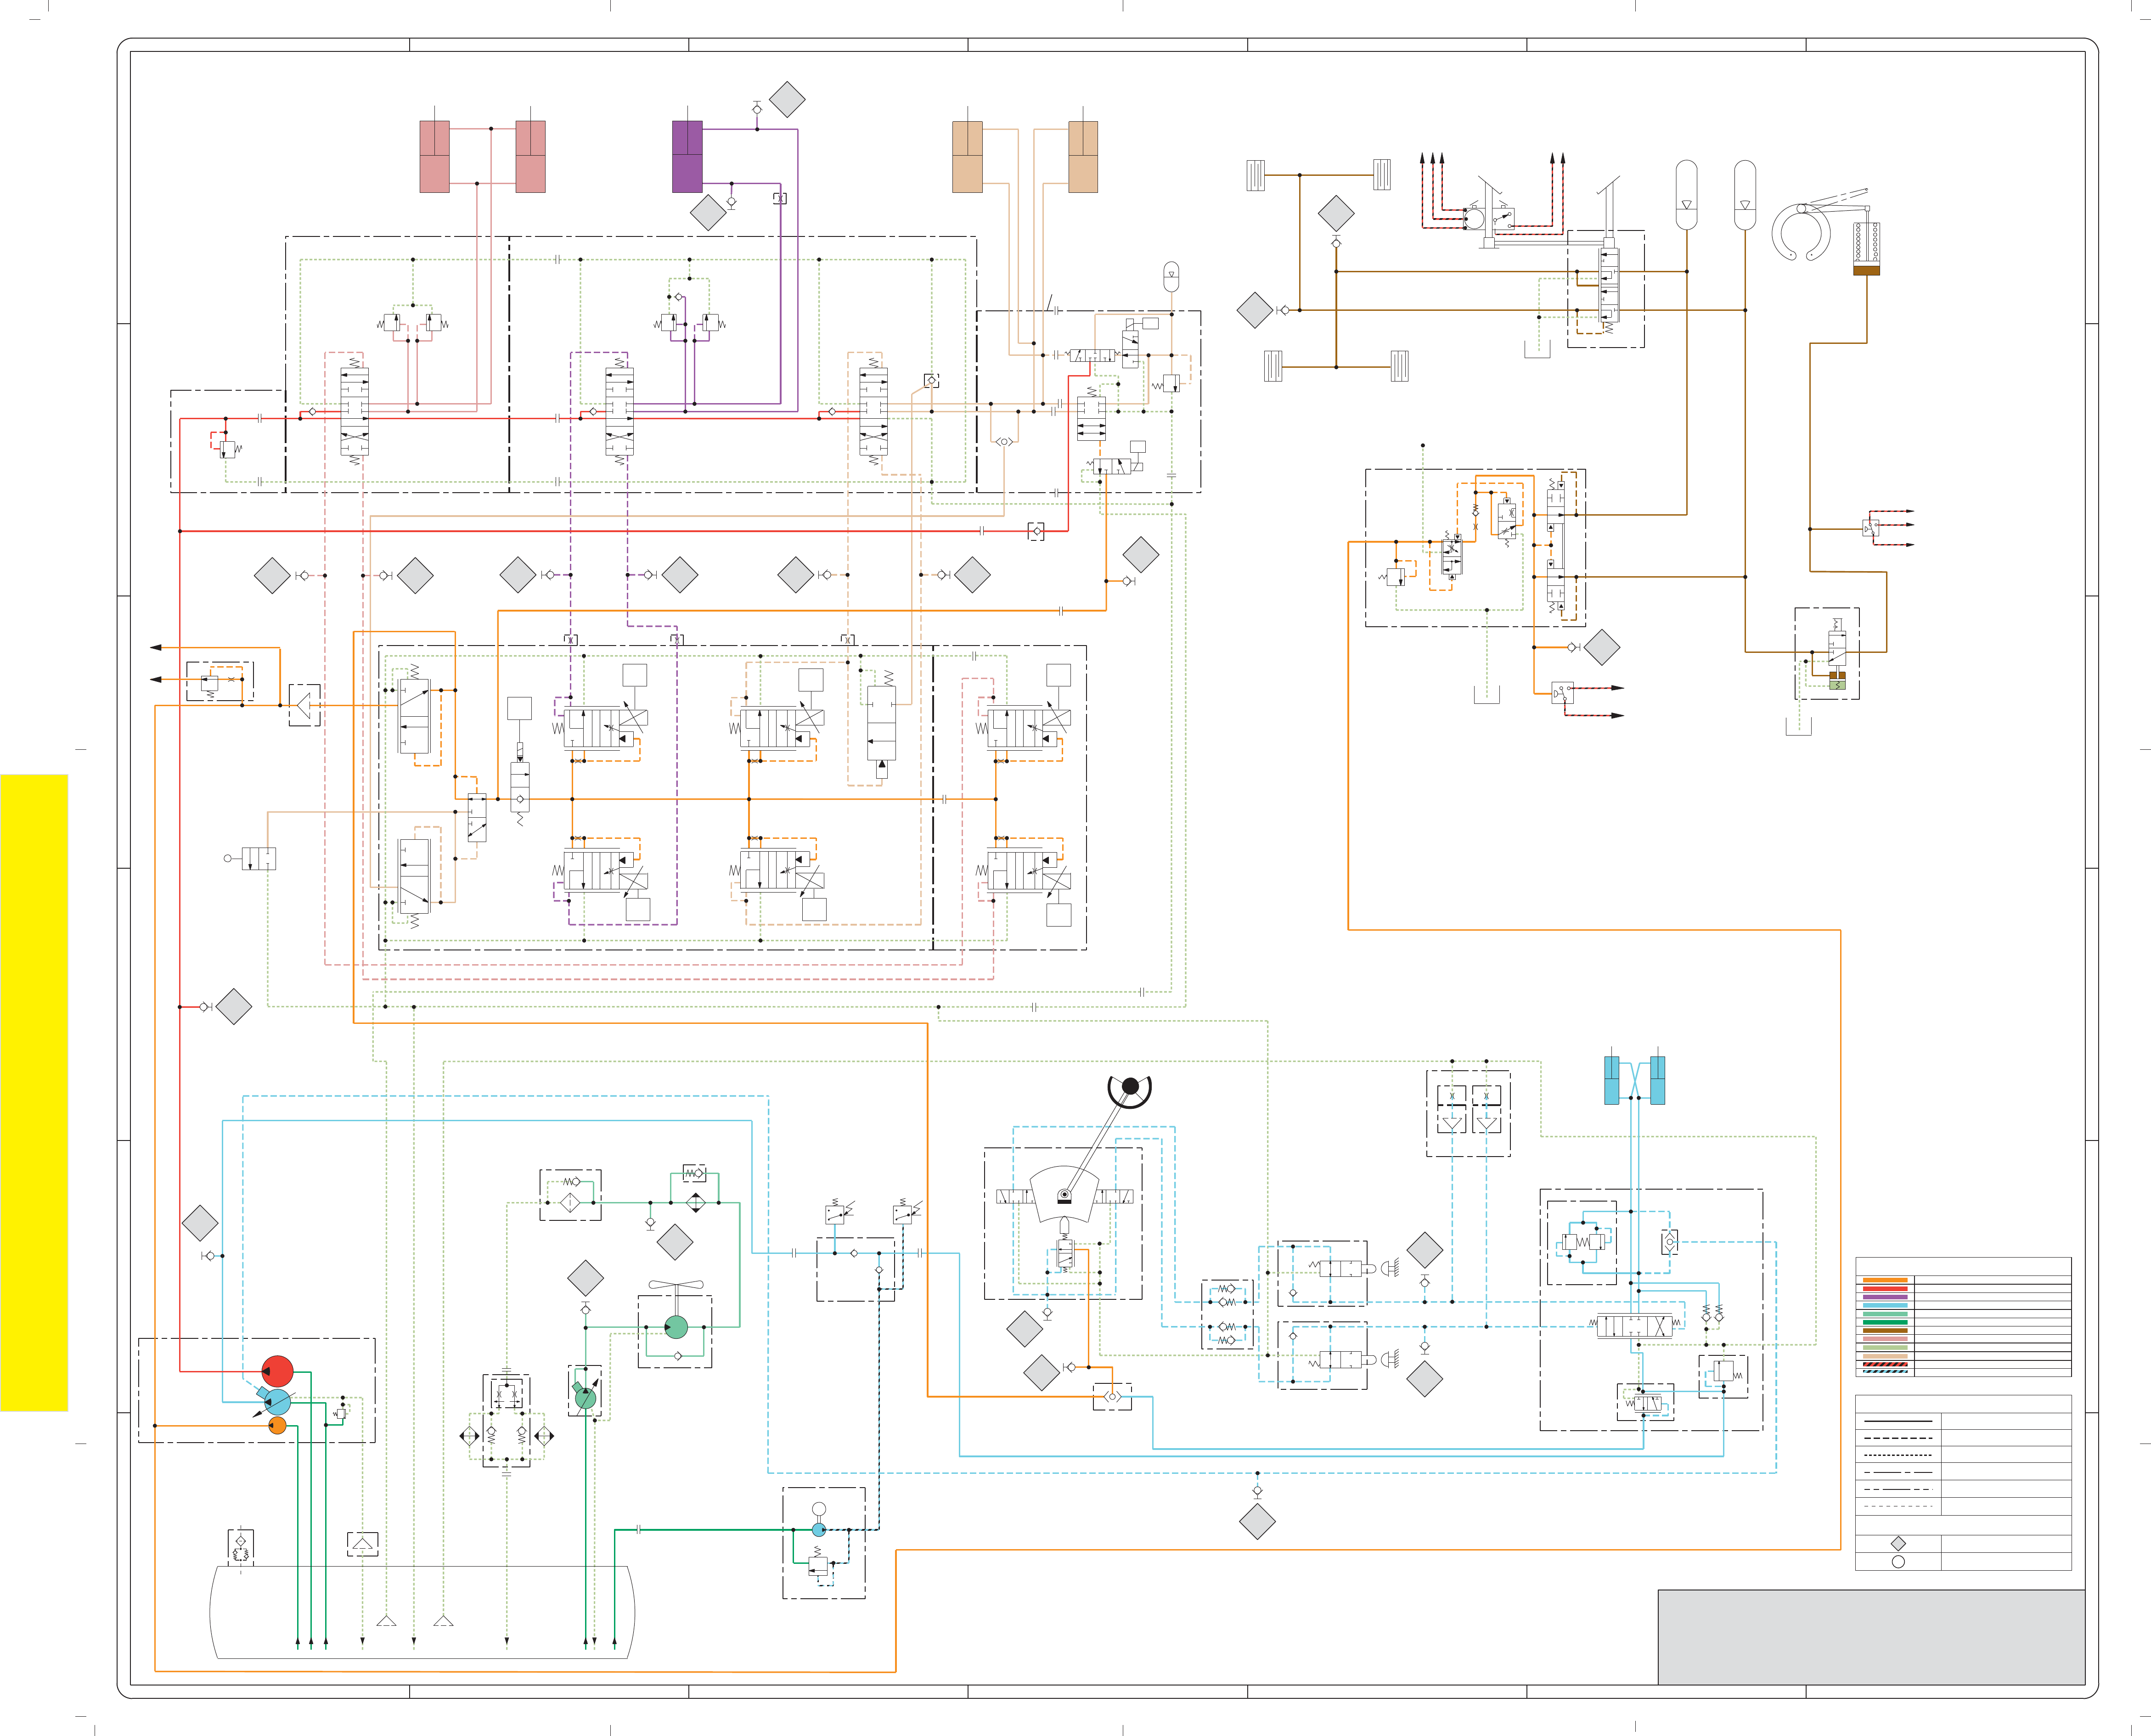This screenshot has height=1736, width=2151.
Task: Click the red swatch in the color legend
Action: 1885,1289
